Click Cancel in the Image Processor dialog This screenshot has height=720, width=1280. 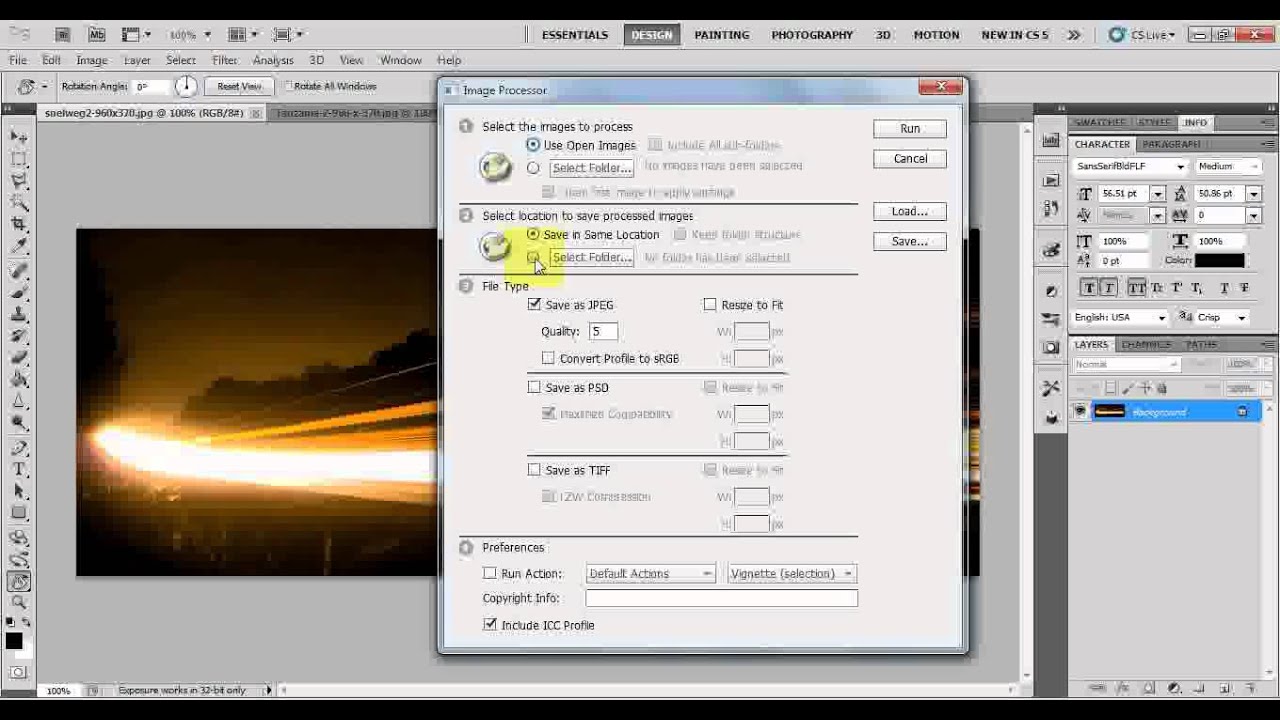tap(910, 158)
